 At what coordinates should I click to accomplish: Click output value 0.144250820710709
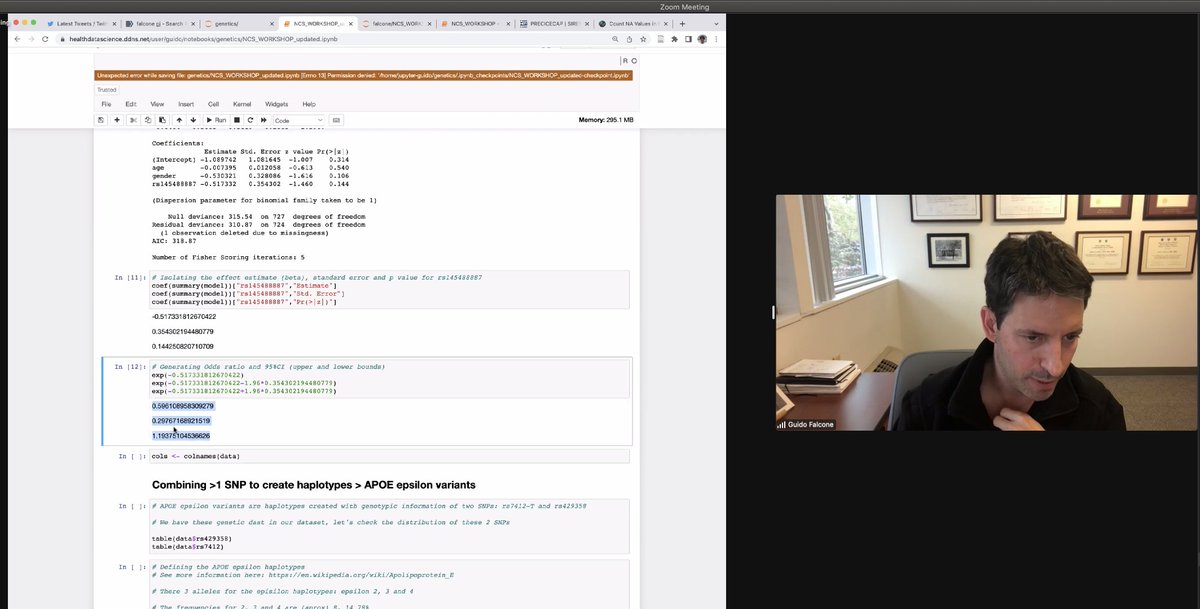tap(182, 346)
